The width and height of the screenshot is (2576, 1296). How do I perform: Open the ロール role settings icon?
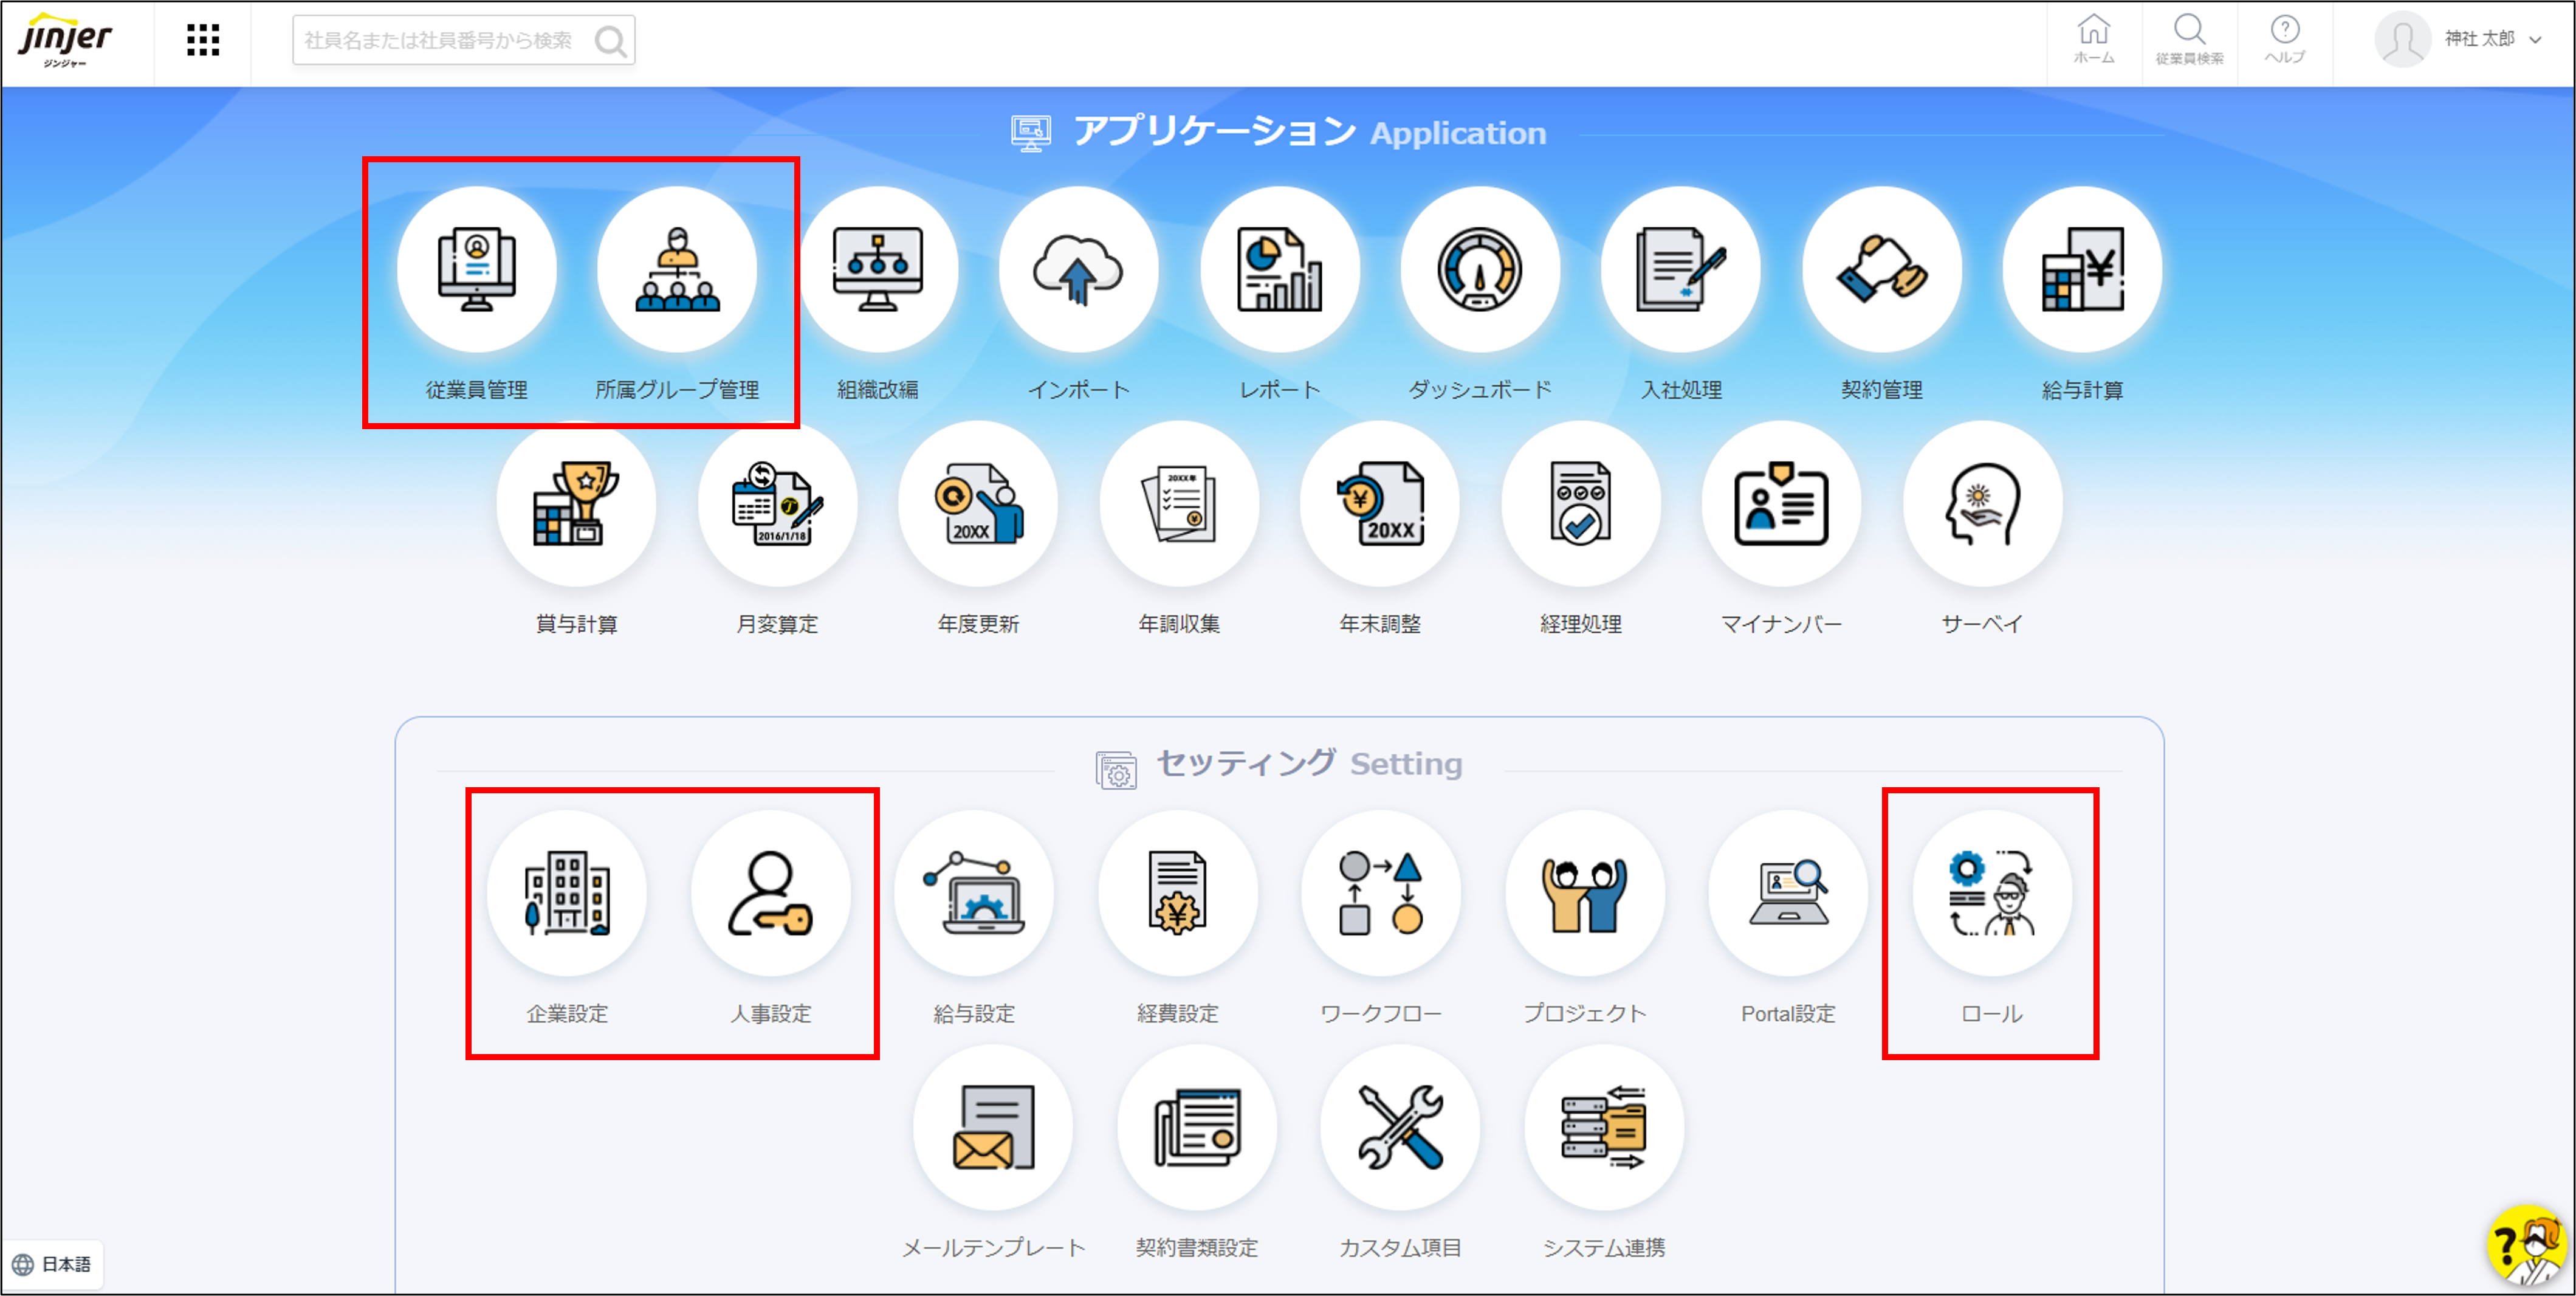(x=1991, y=894)
